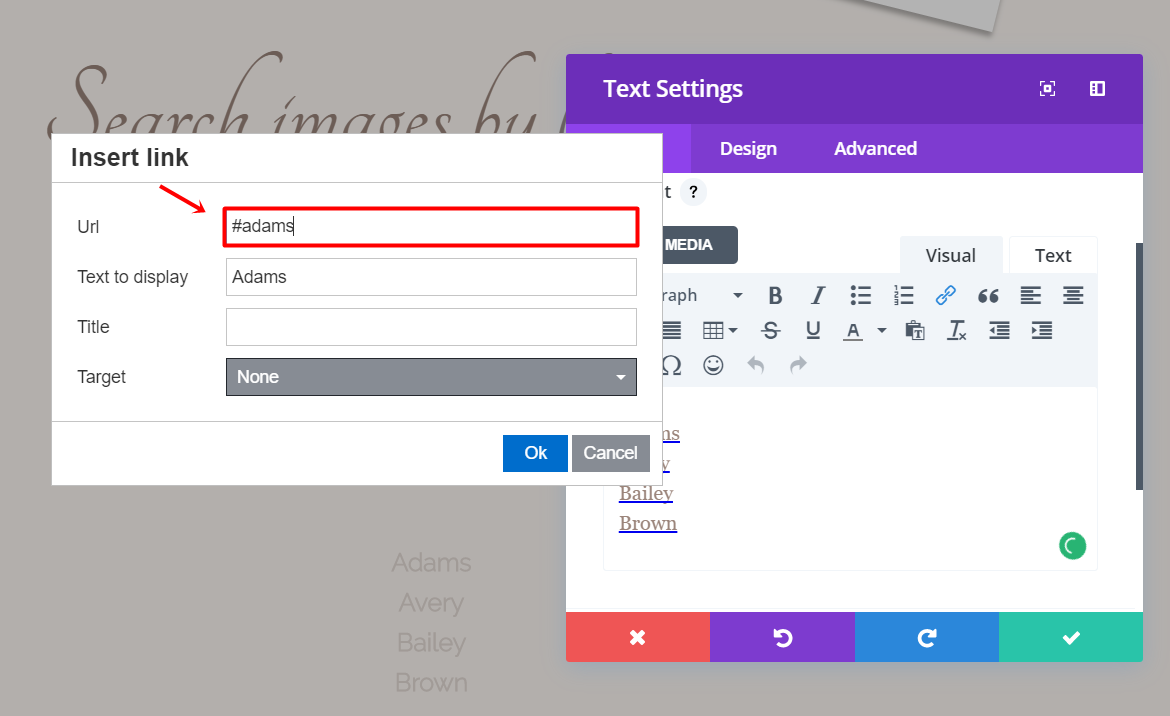Toggle bold formatting in the editor toolbar
The image size is (1170, 716).
775,296
